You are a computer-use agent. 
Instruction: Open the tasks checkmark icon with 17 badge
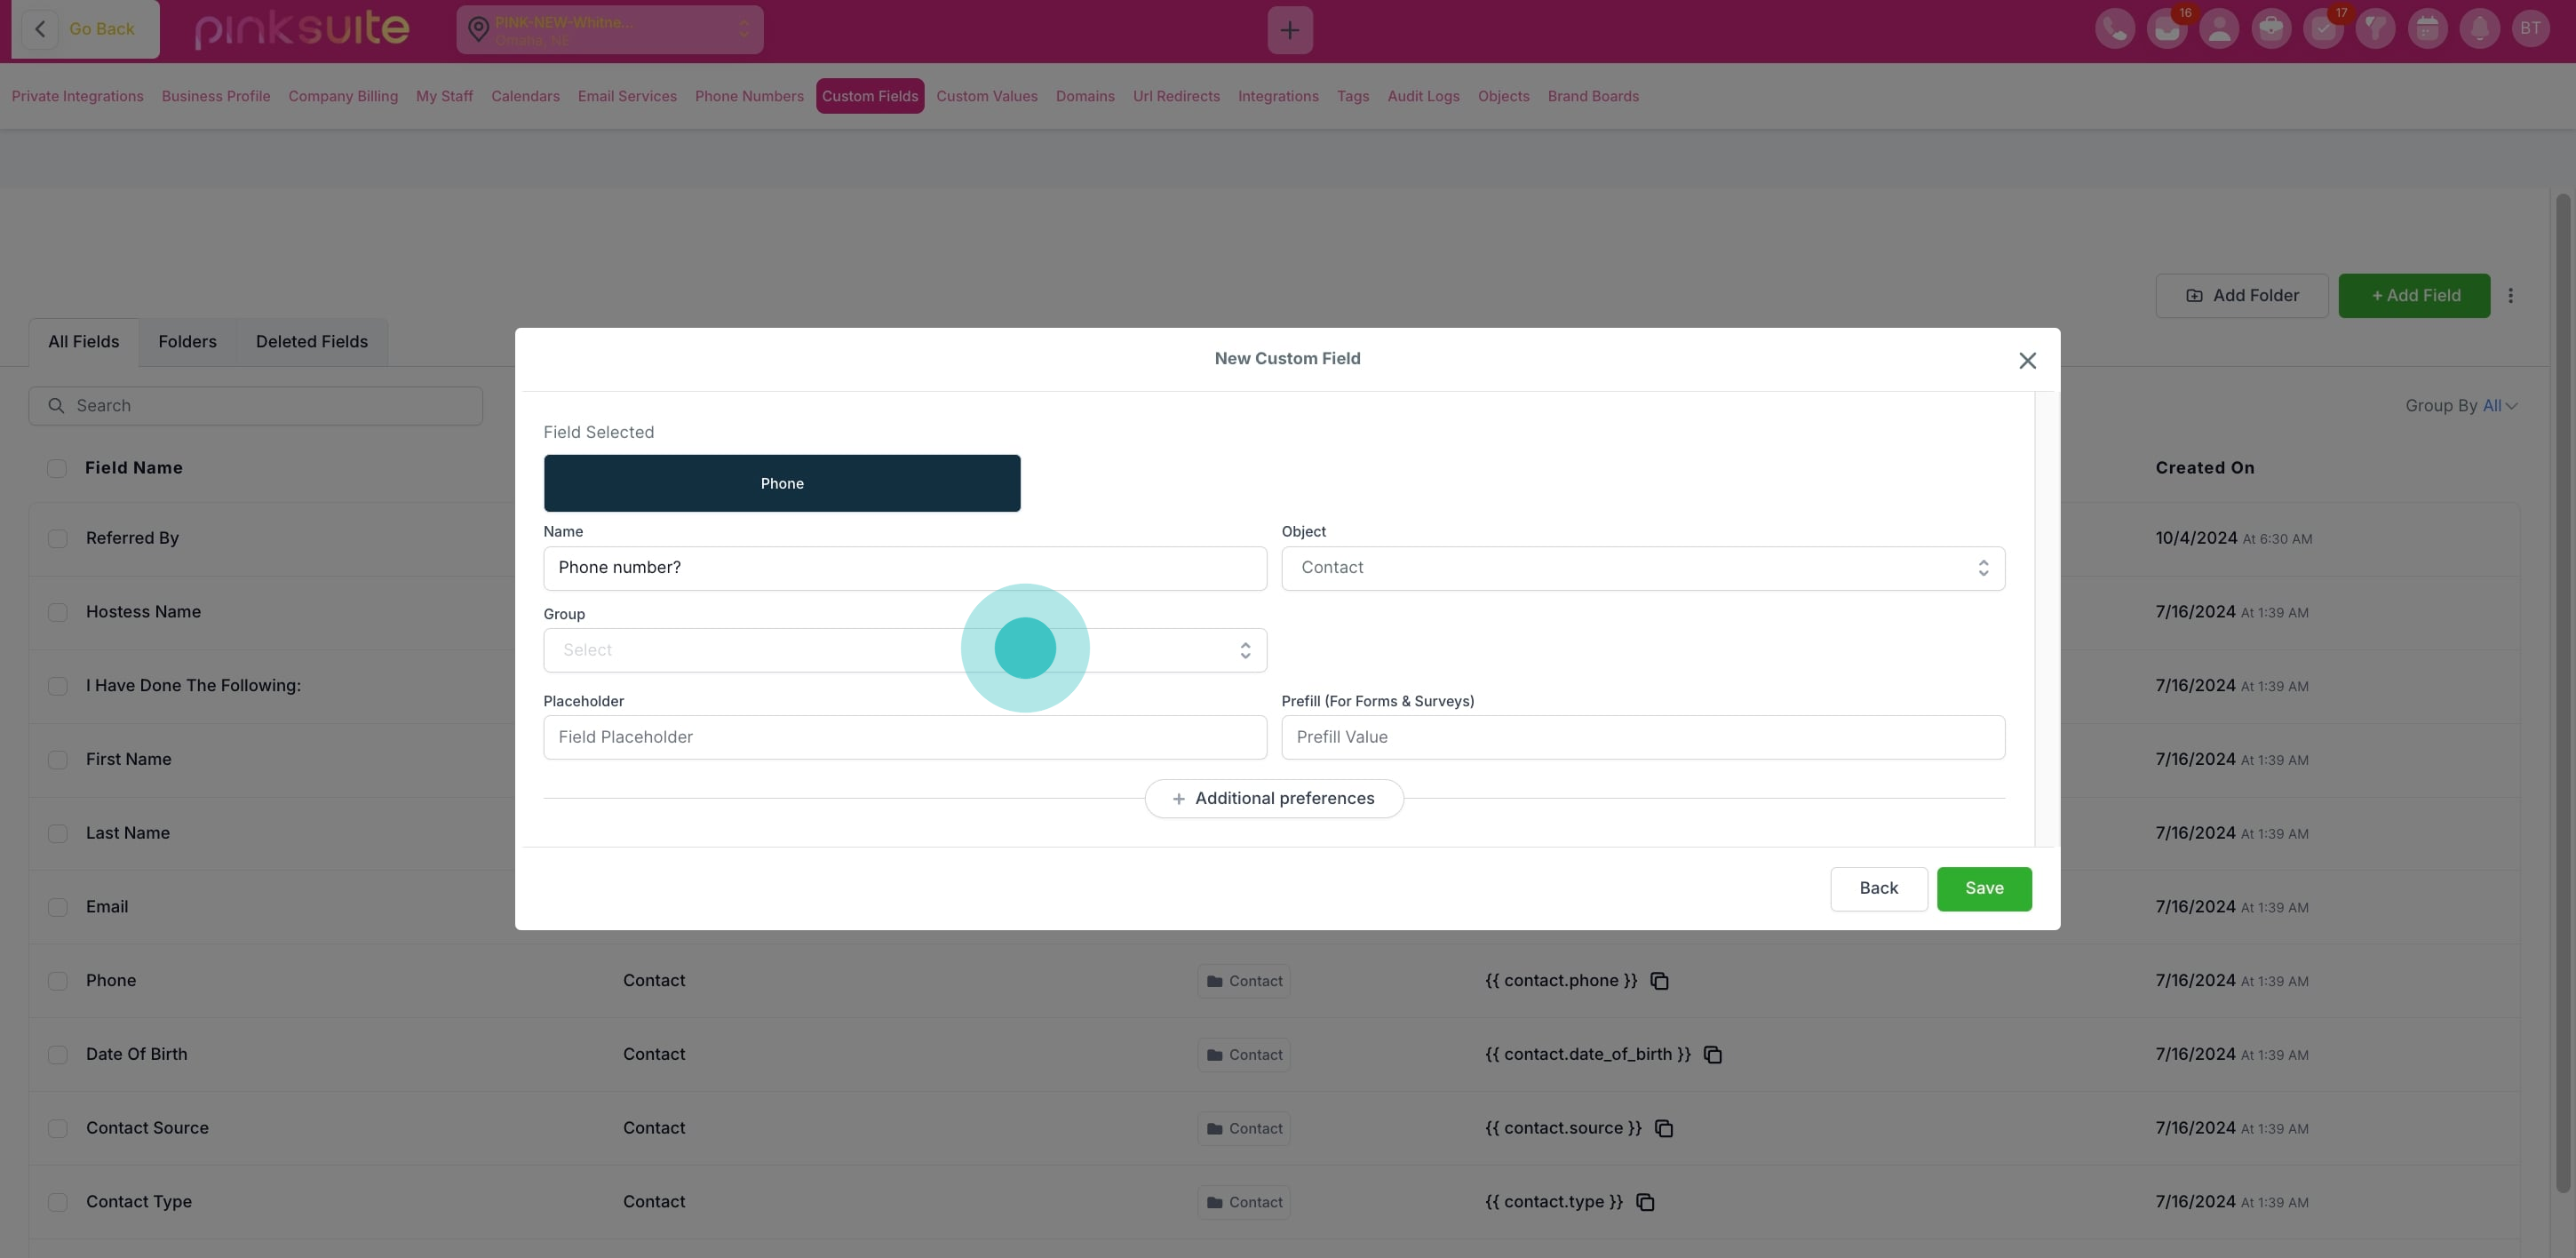pos(2322,29)
